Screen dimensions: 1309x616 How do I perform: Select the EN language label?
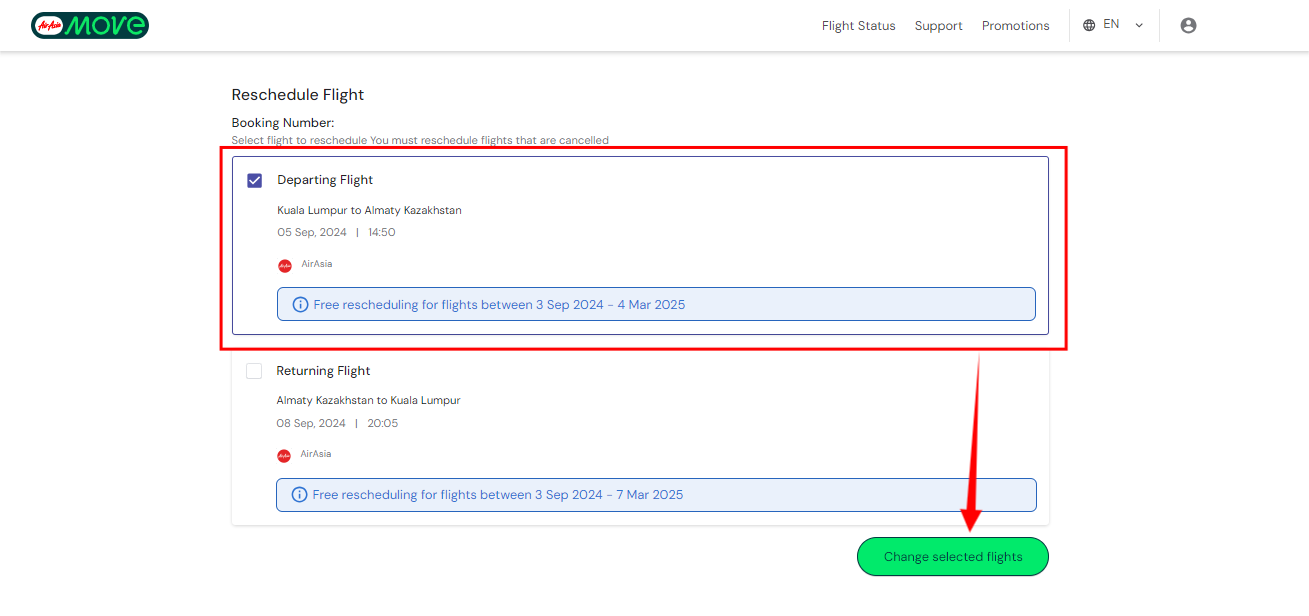pyautogui.click(x=1111, y=25)
